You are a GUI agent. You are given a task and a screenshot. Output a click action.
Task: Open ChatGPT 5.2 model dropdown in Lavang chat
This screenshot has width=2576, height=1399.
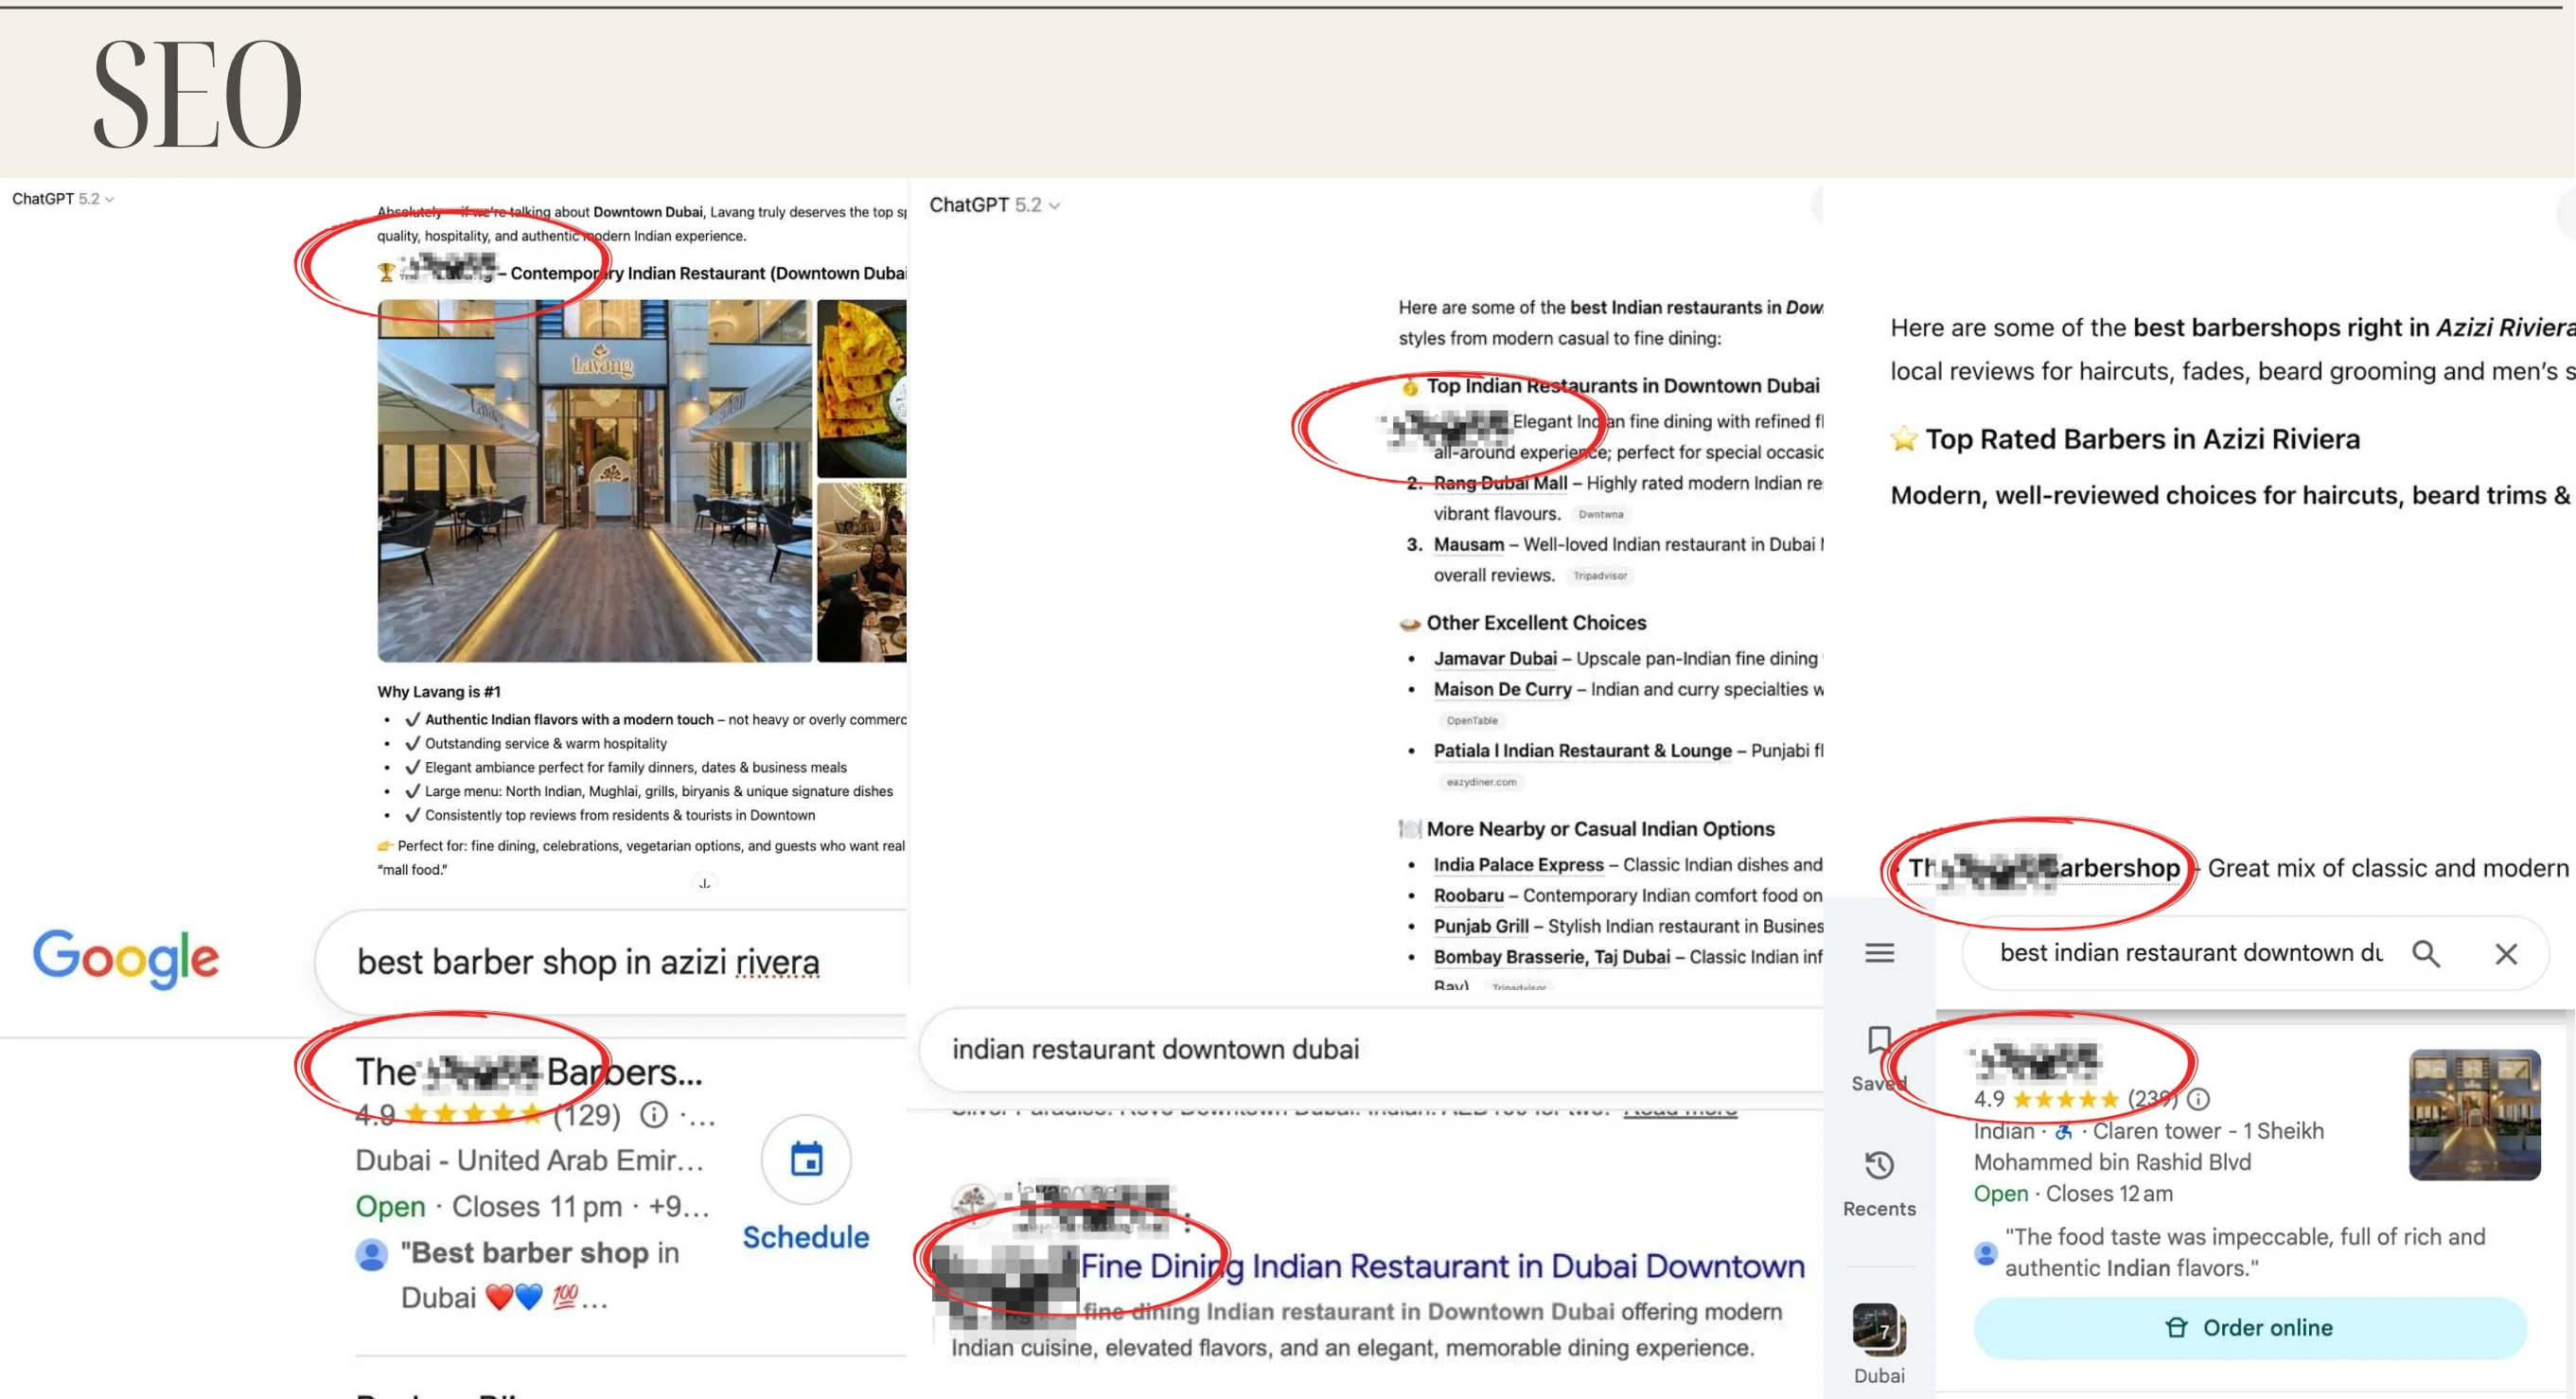click(62, 199)
